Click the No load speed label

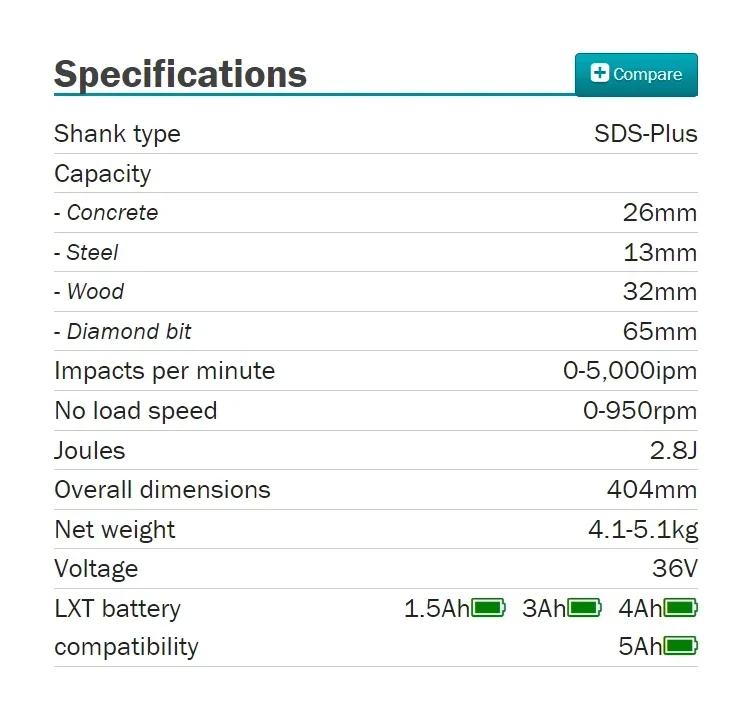135,411
